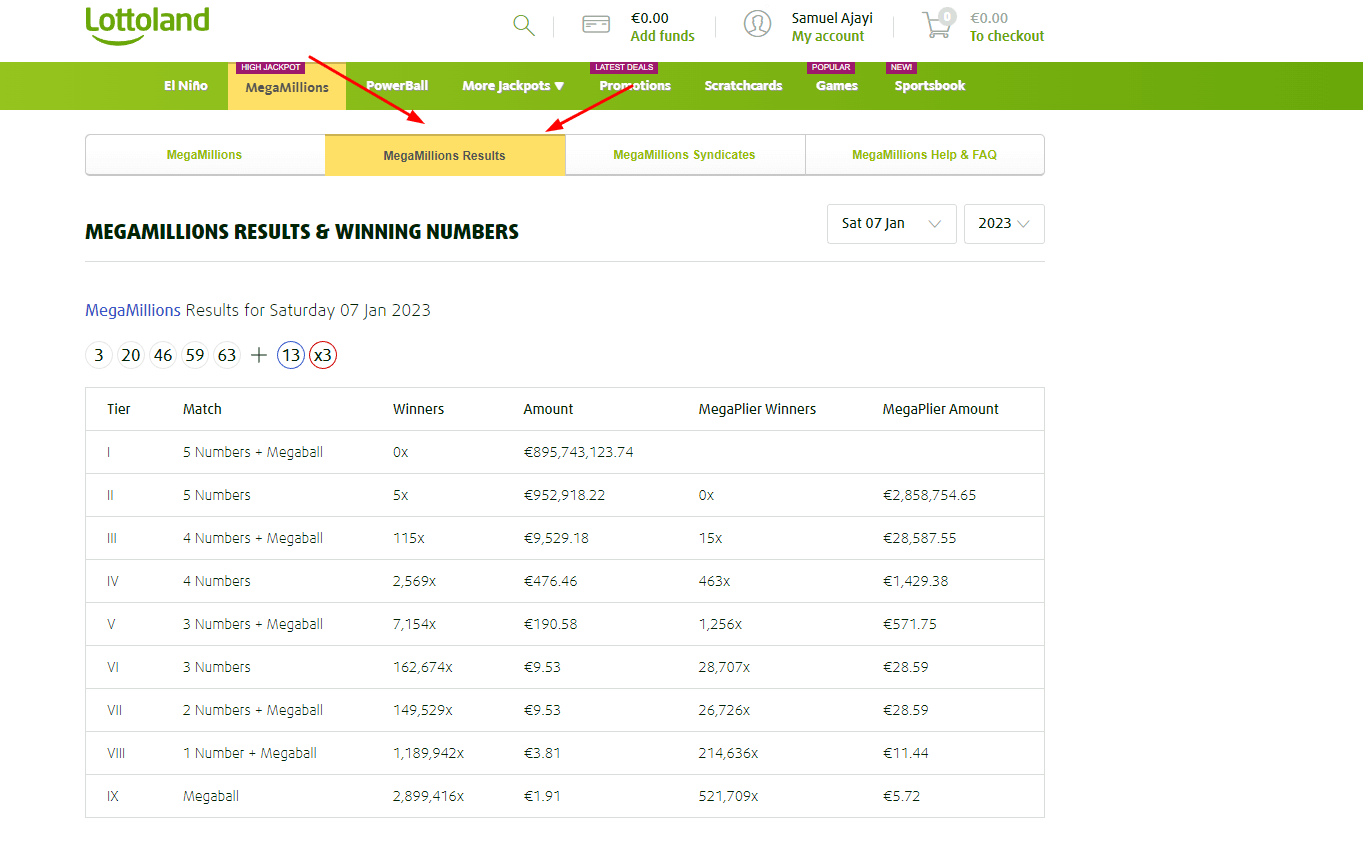The height and width of the screenshot is (860, 1363).
Task: Open the 2023 year dropdown
Action: pos(1004,224)
